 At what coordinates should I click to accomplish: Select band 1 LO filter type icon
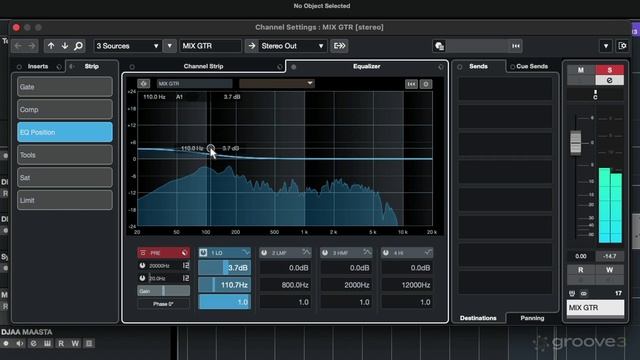point(245,252)
